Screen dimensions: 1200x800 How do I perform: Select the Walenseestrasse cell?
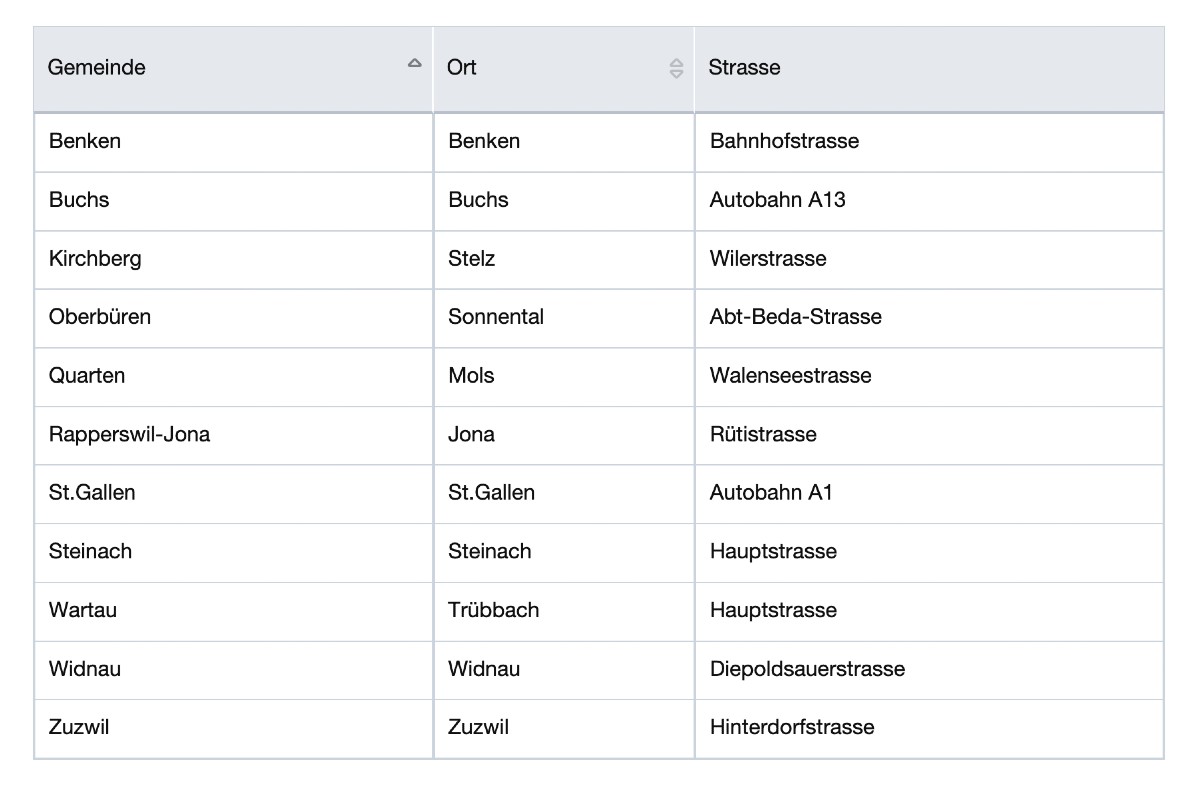coord(929,377)
